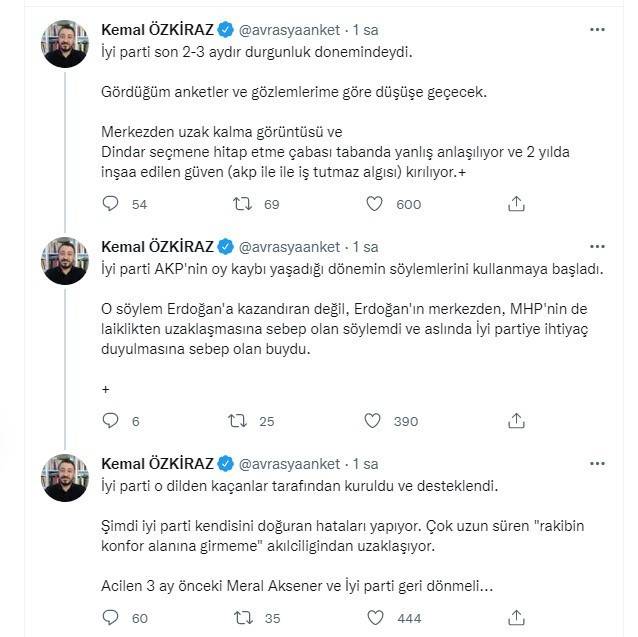Expand more options on third tweet
Viewport: 638px width, 637px height.
(597, 463)
